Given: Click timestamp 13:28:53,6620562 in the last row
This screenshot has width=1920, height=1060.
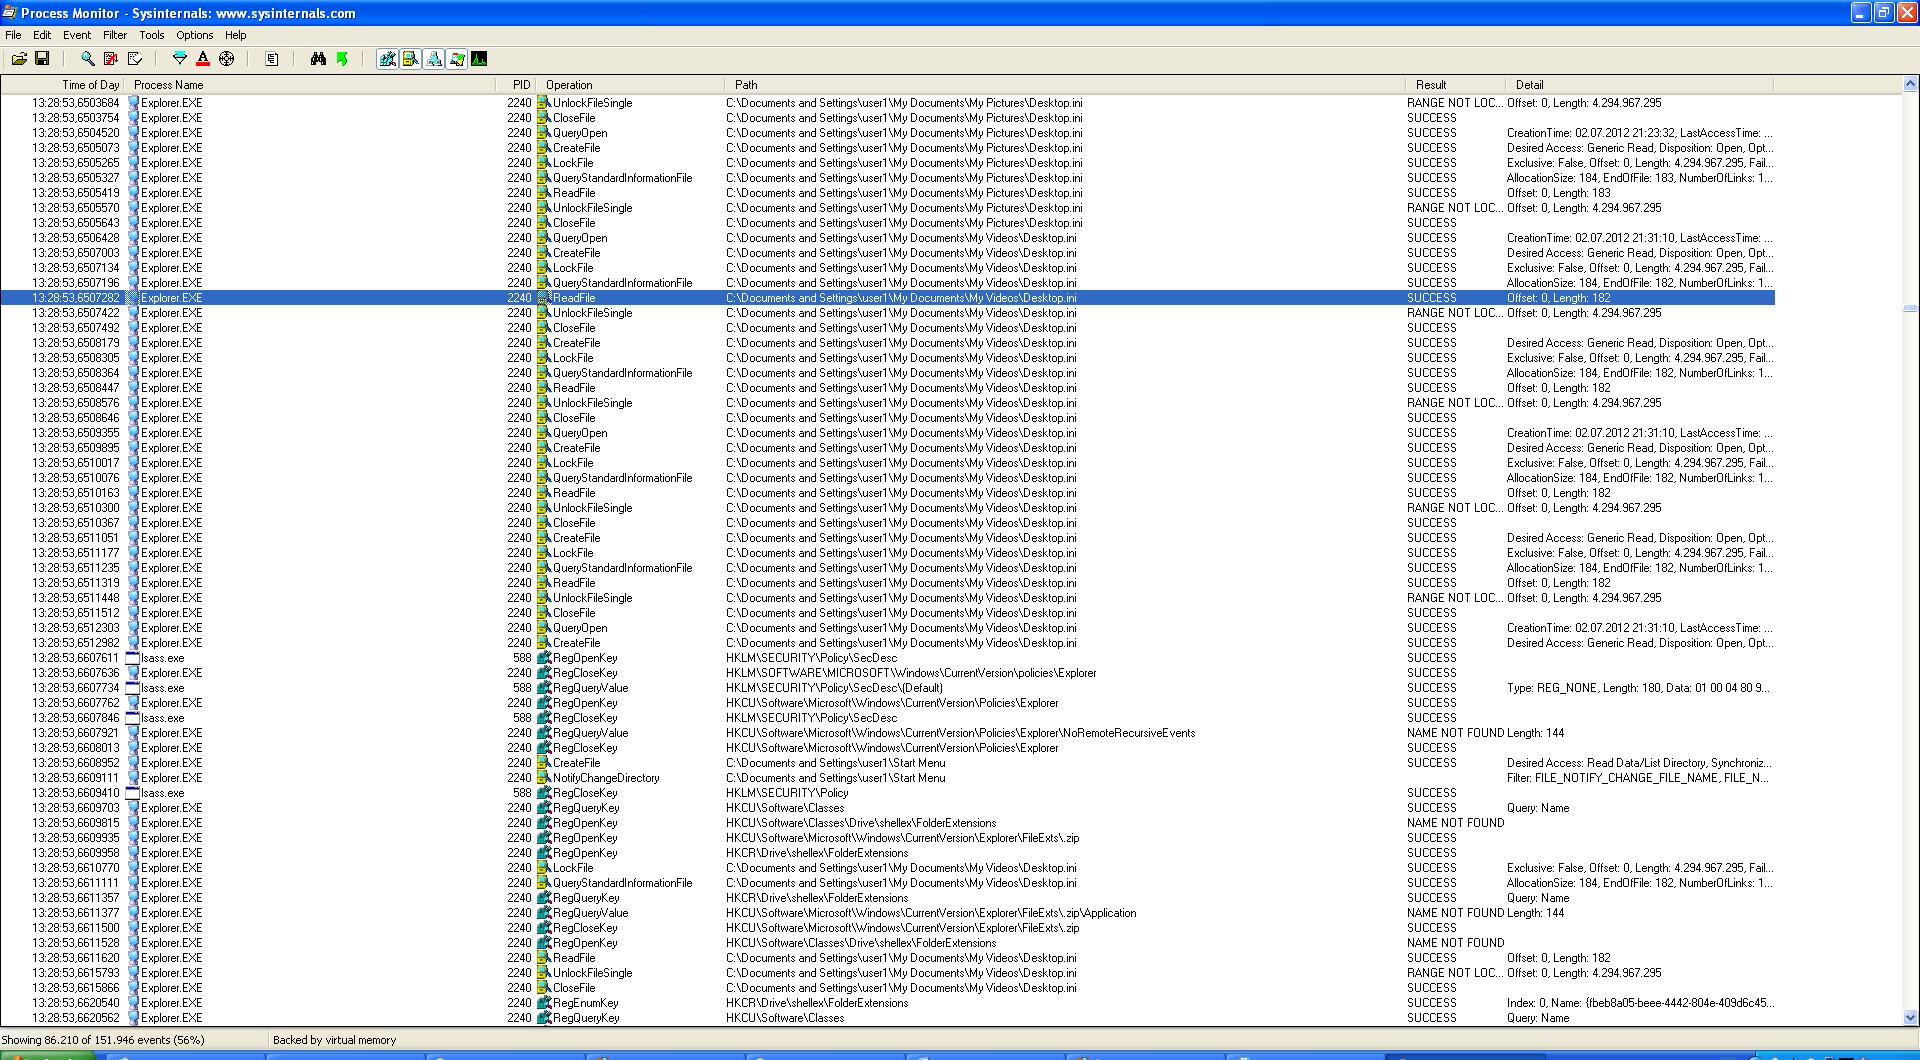Looking at the screenshot, I should 76,1018.
